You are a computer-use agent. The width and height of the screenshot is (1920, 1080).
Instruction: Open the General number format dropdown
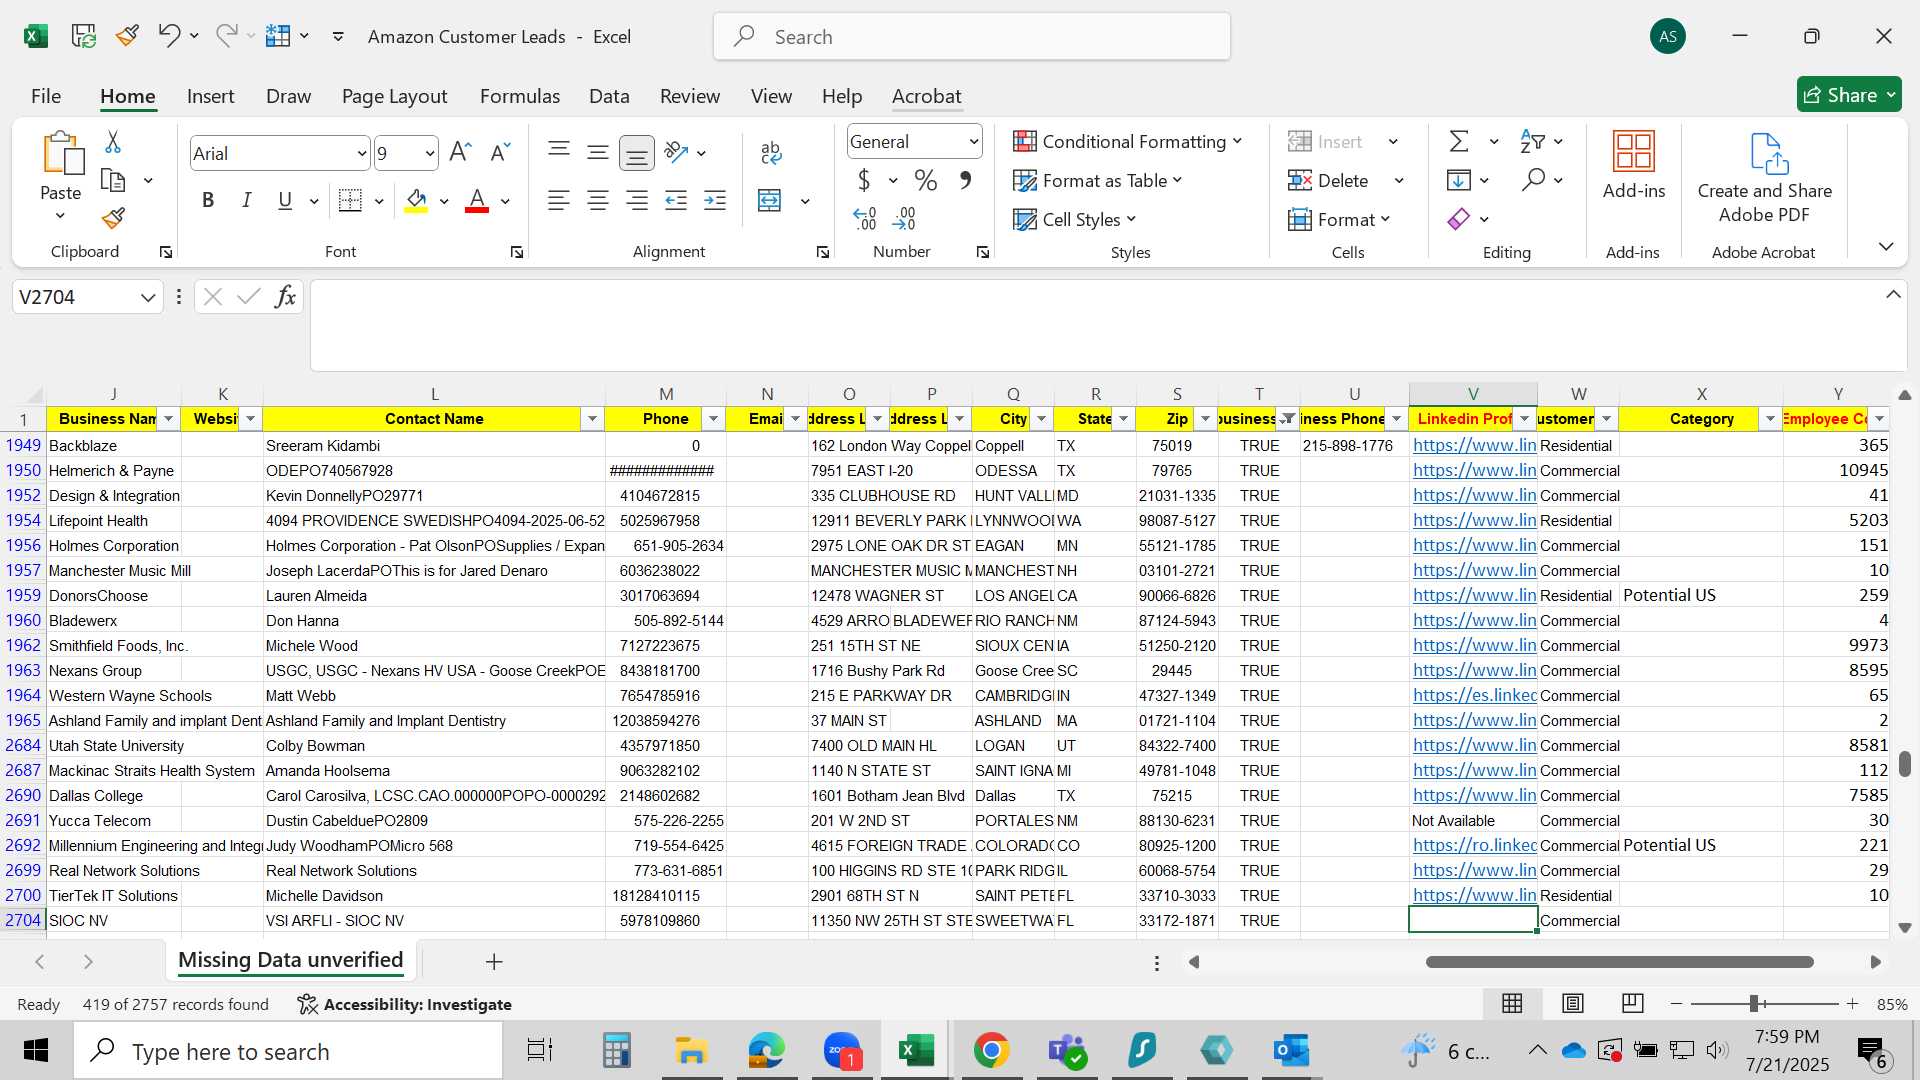pyautogui.click(x=973, y=141)
